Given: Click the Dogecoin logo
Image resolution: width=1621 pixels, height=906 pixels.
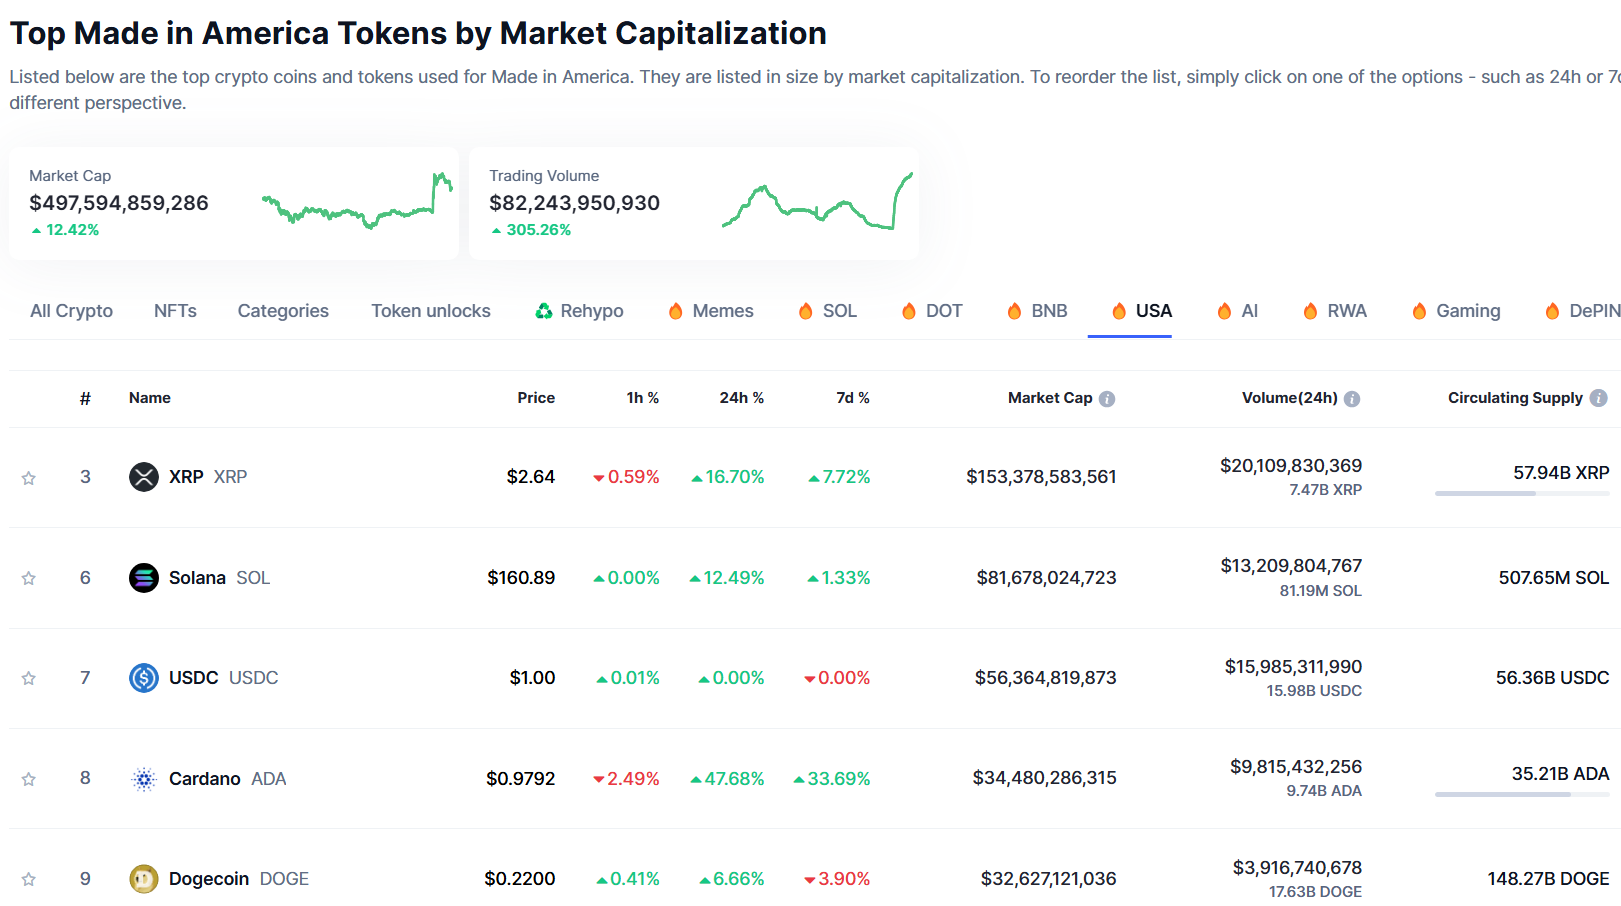Looking at the screenshot, I should 143,878.
